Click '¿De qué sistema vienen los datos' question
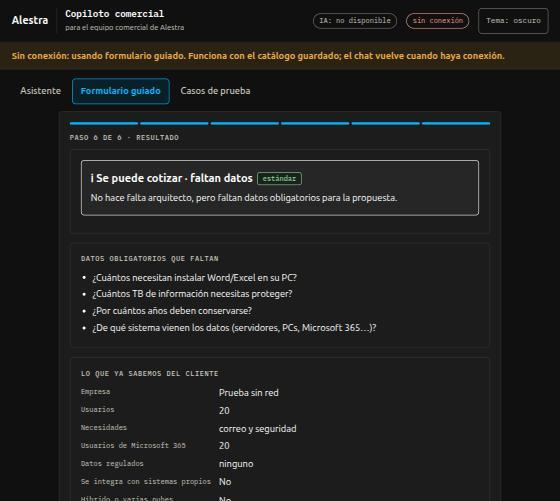 click(234, 327)
